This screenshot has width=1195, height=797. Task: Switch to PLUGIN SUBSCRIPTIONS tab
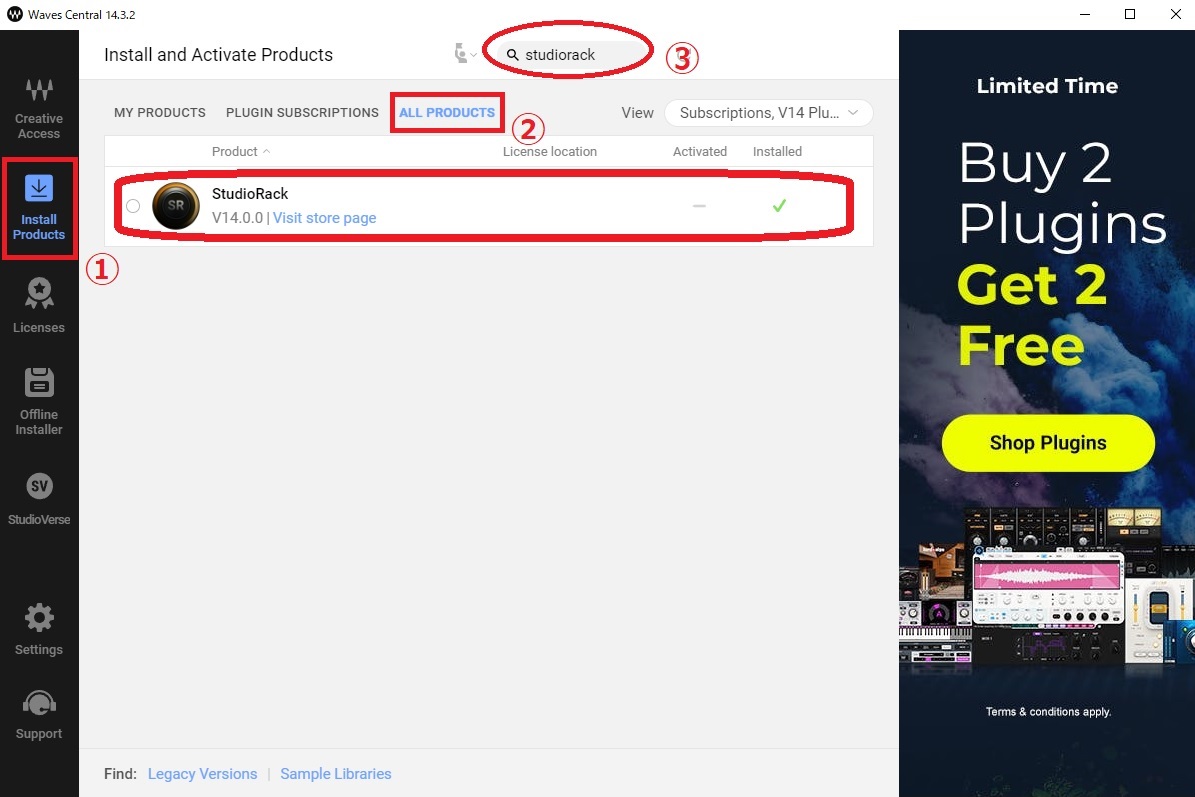pyautogui.click(x=302, y=113)
